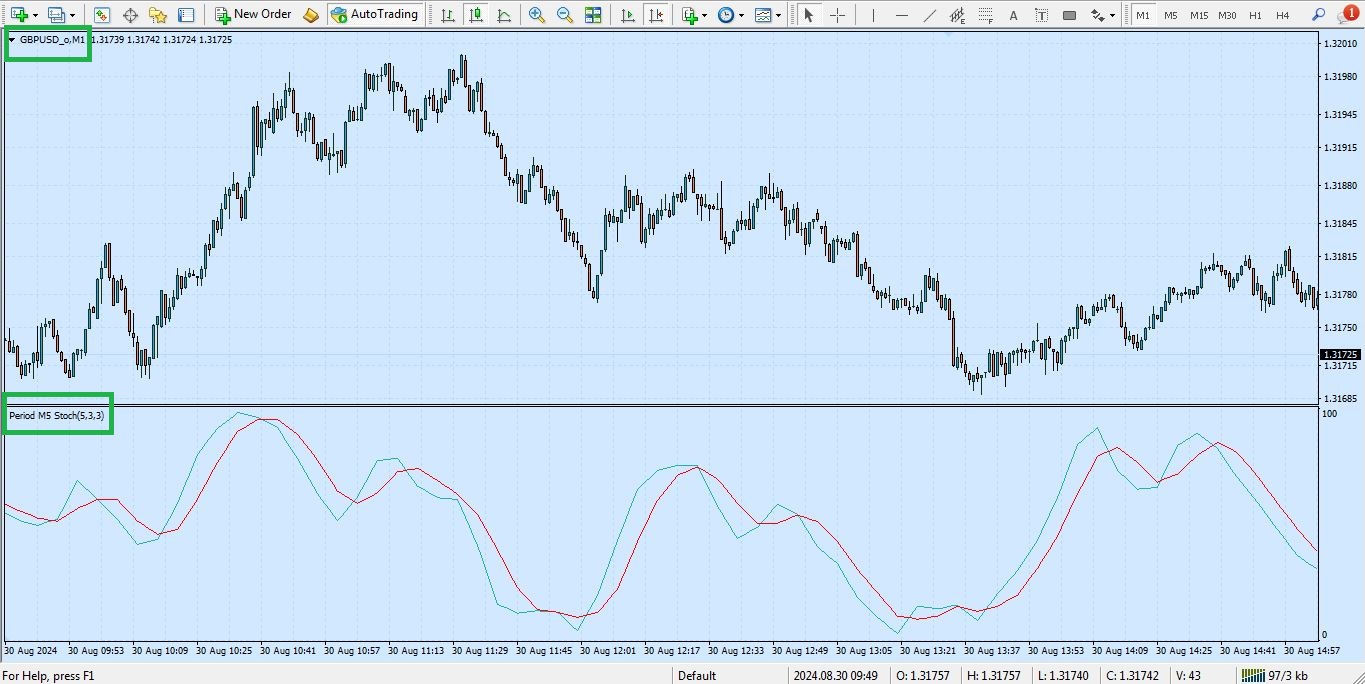The image size is (1365, 684).
Task: Open the notifications chat bubble
Action: click(x=1348, y=14)
